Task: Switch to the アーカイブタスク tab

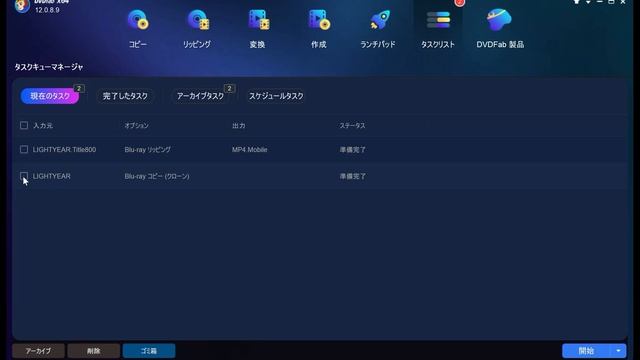Action: [x=200, y=96]
